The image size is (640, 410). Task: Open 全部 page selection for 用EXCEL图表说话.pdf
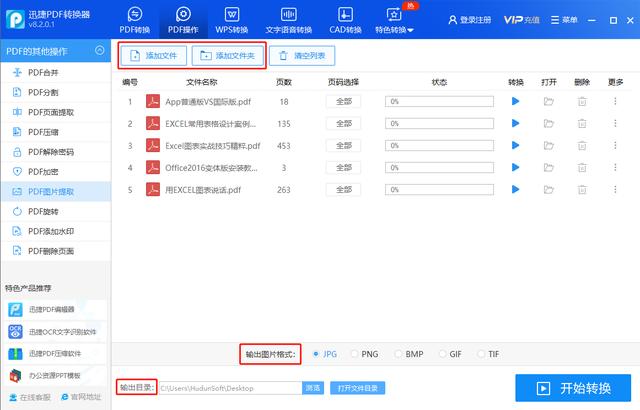pyautogui.click(x=343, y=190)
